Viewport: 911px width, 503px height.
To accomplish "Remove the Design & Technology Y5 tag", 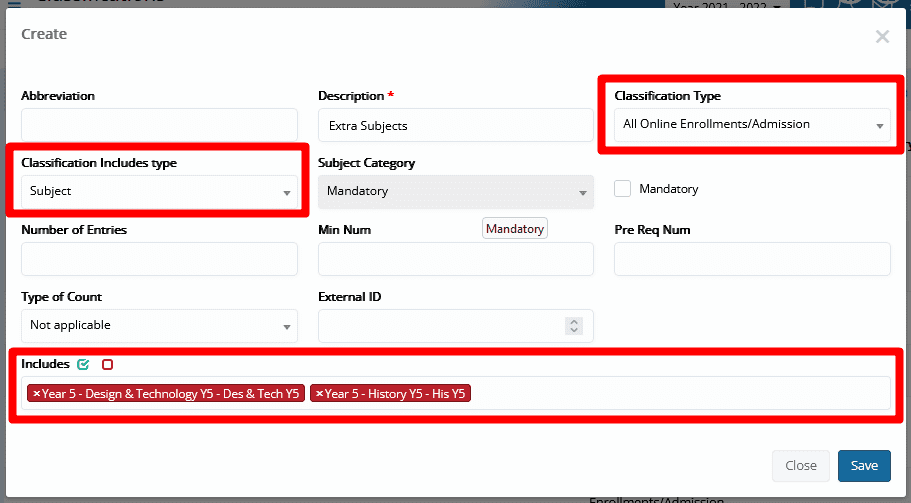I will [x=36, y=393].
